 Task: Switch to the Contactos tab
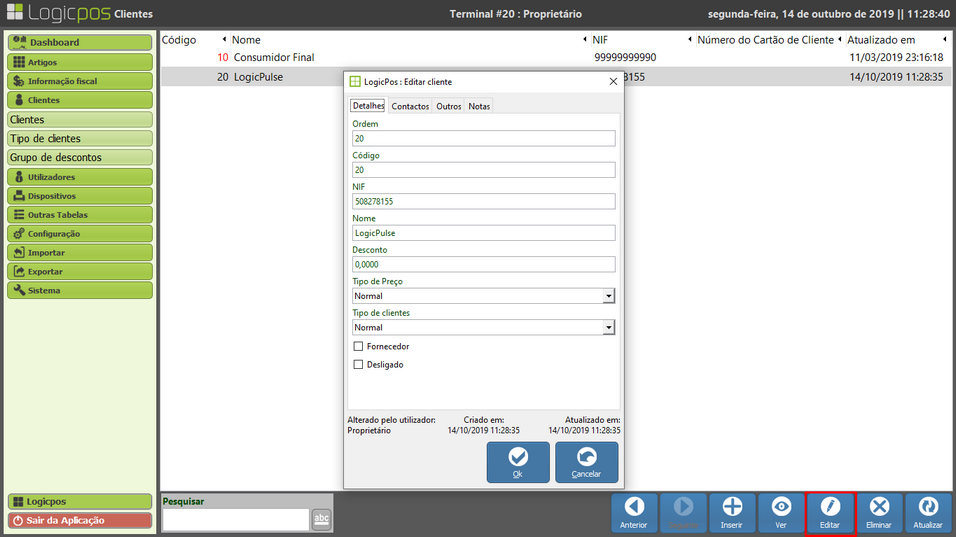coord(410,106)
